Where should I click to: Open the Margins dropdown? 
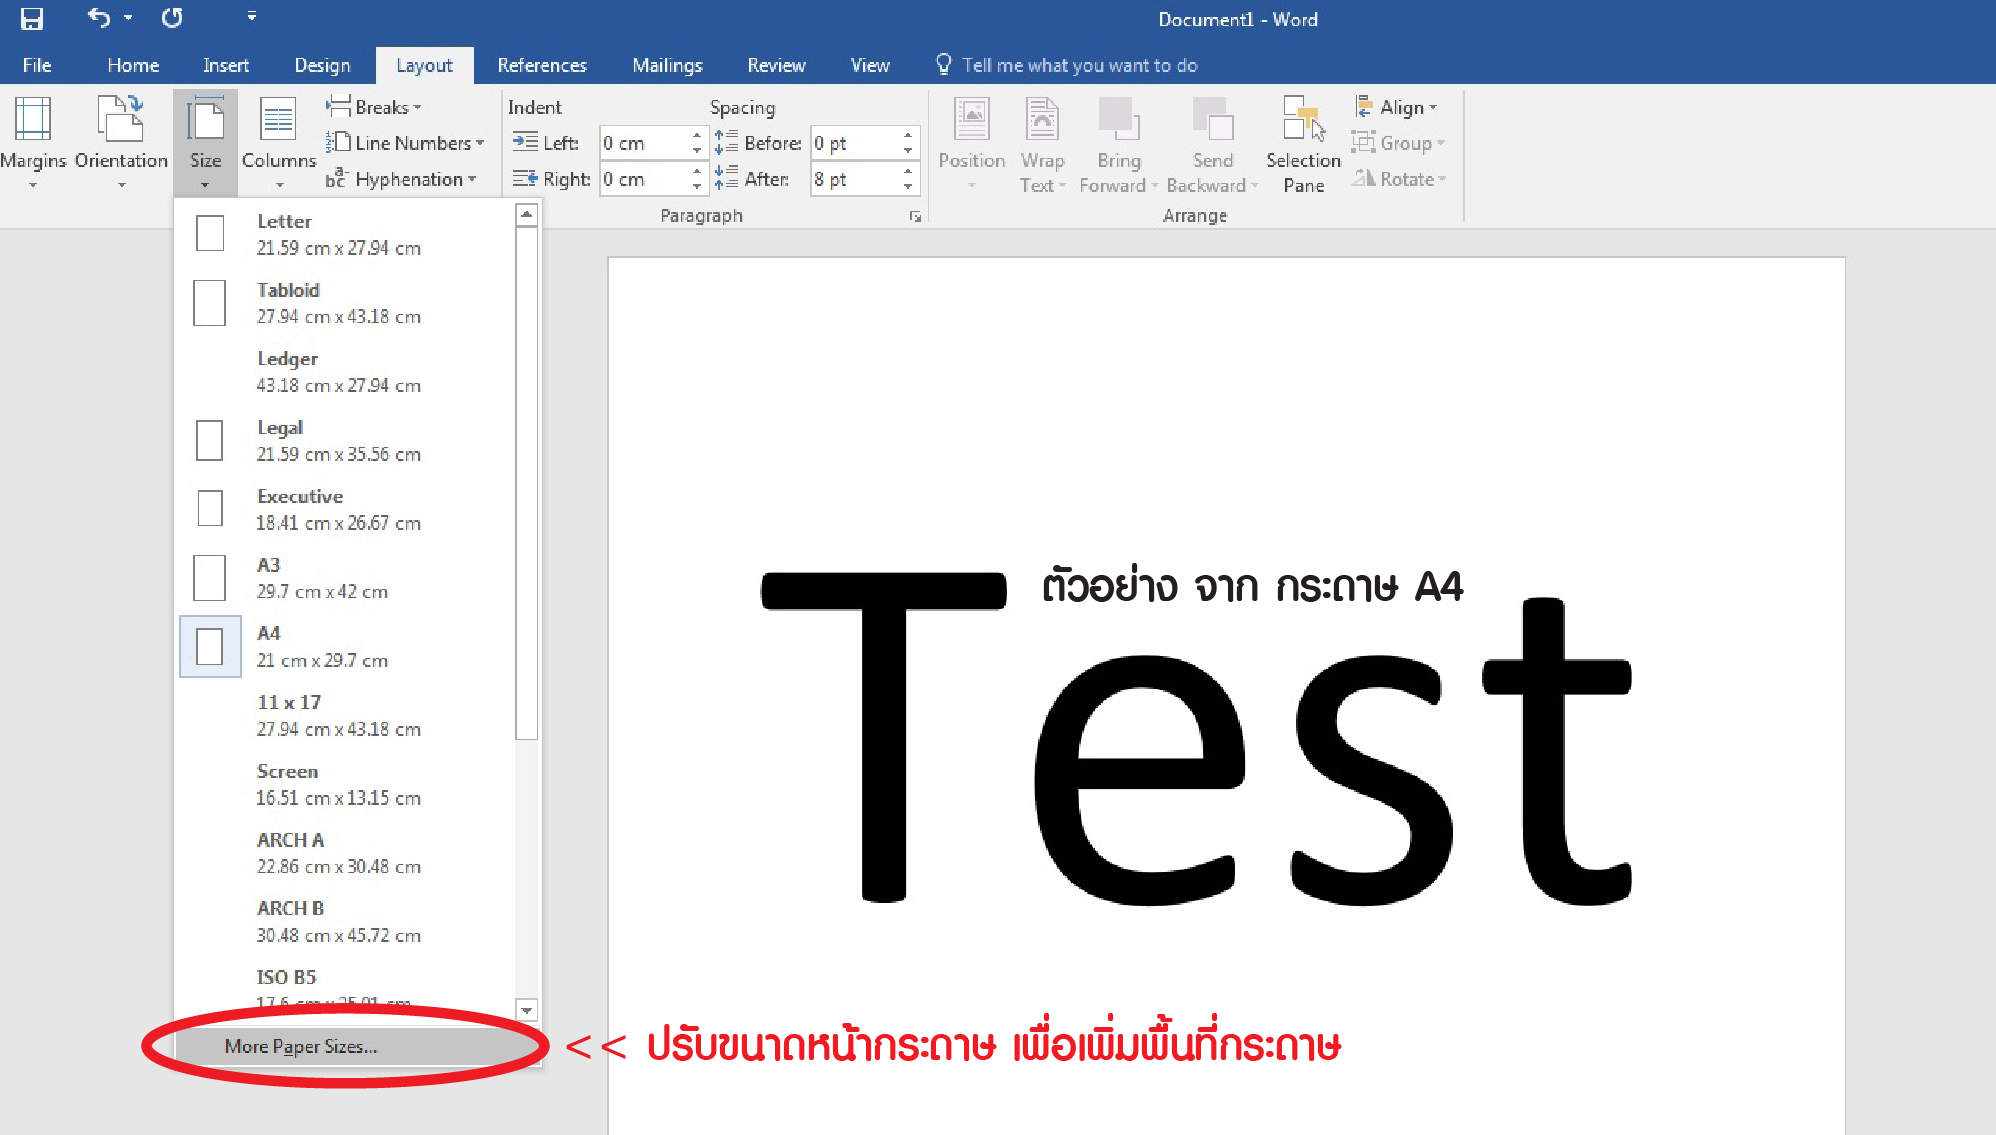pos(33,142)
